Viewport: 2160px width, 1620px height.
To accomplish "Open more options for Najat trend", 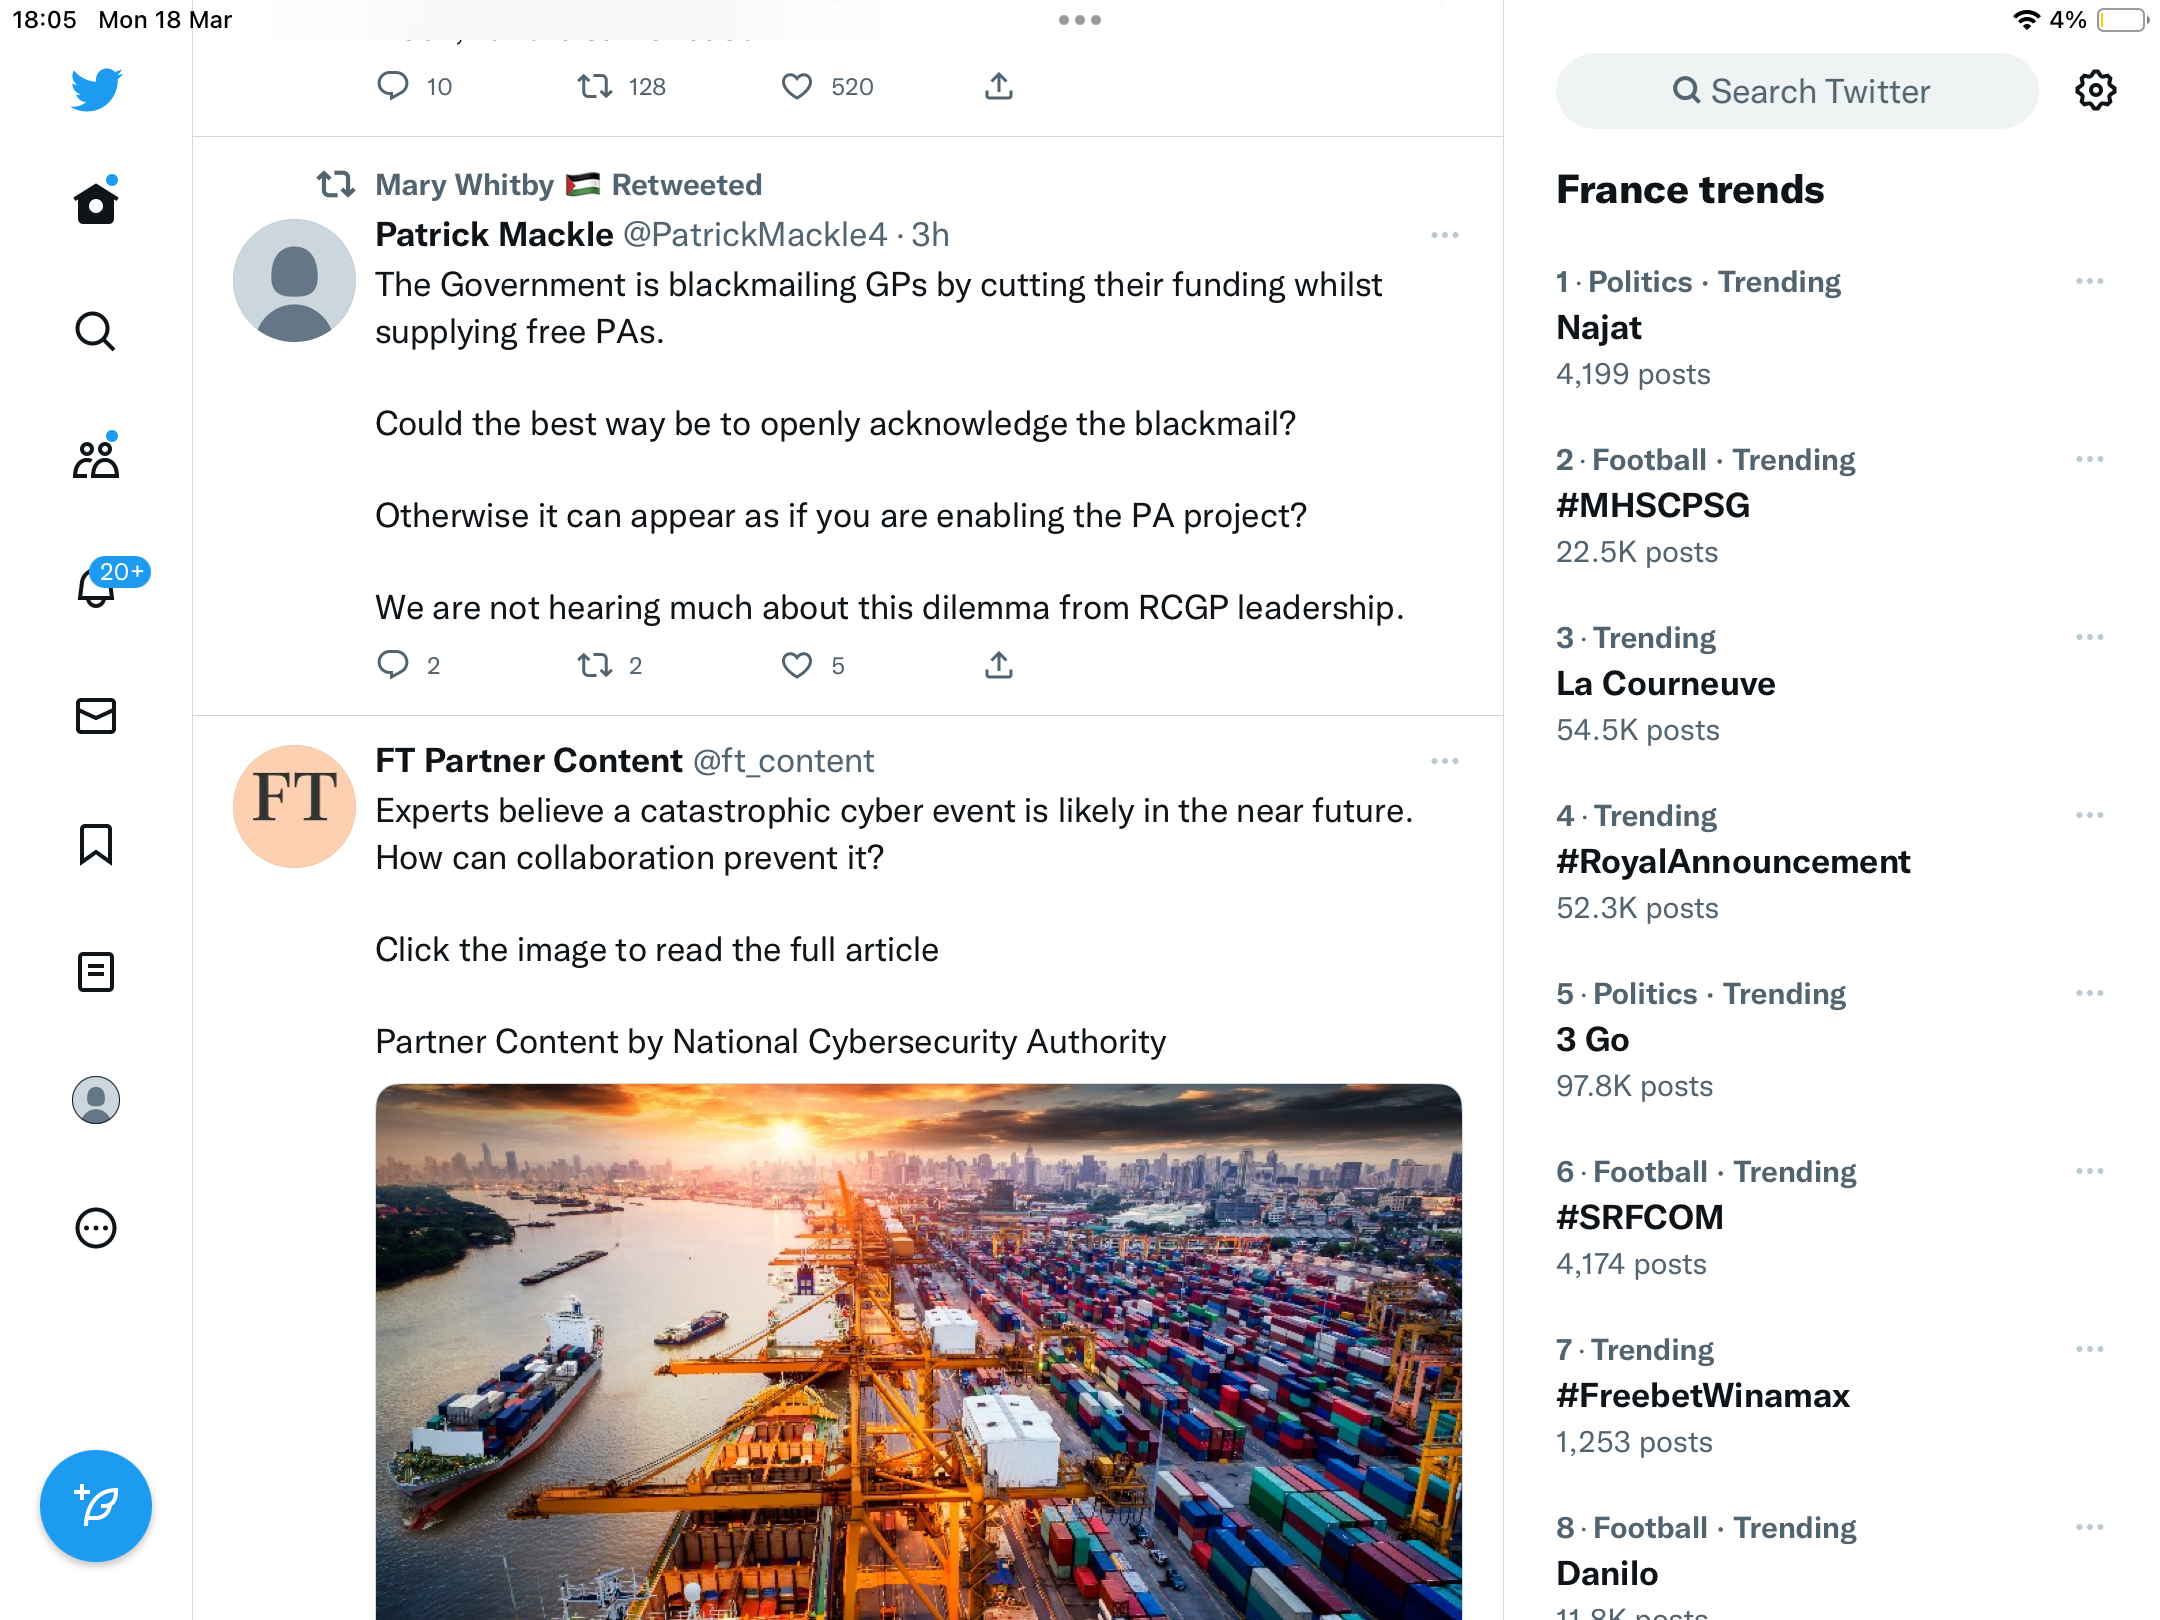I will pyautogui.click(x=2090, y=281).
